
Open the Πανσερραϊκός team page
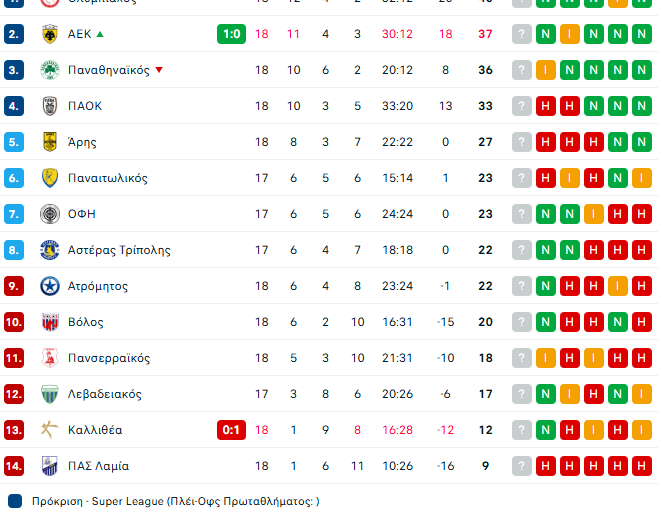tap(108, 358)
